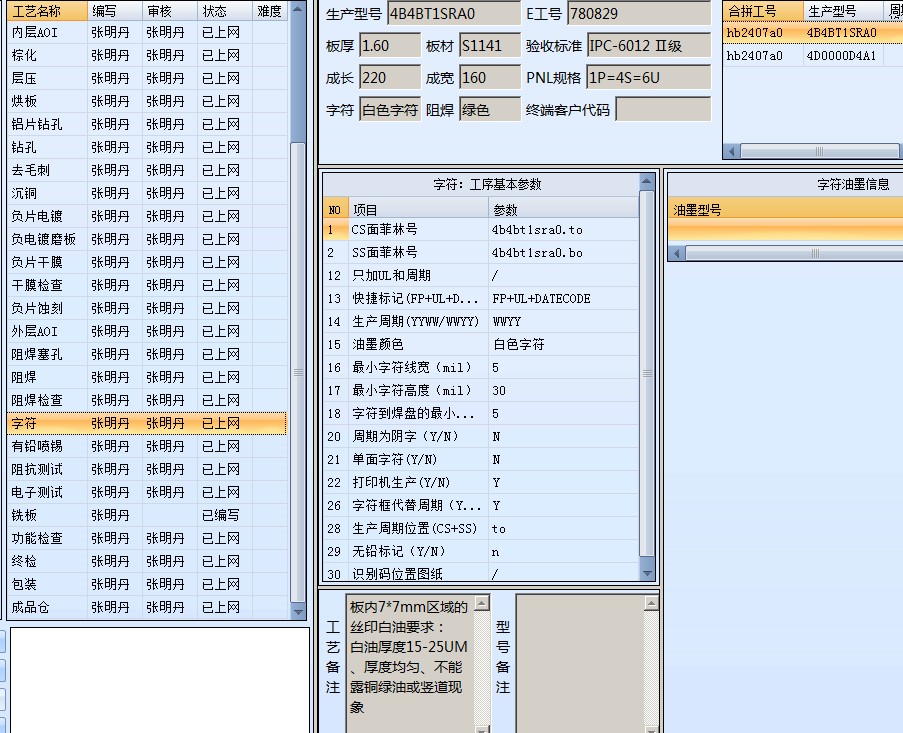Image resolution: width=903 pixels, height=733 pixels.
Task: Select the 负片干膜 process row
Action: click(x=147, y=263)
